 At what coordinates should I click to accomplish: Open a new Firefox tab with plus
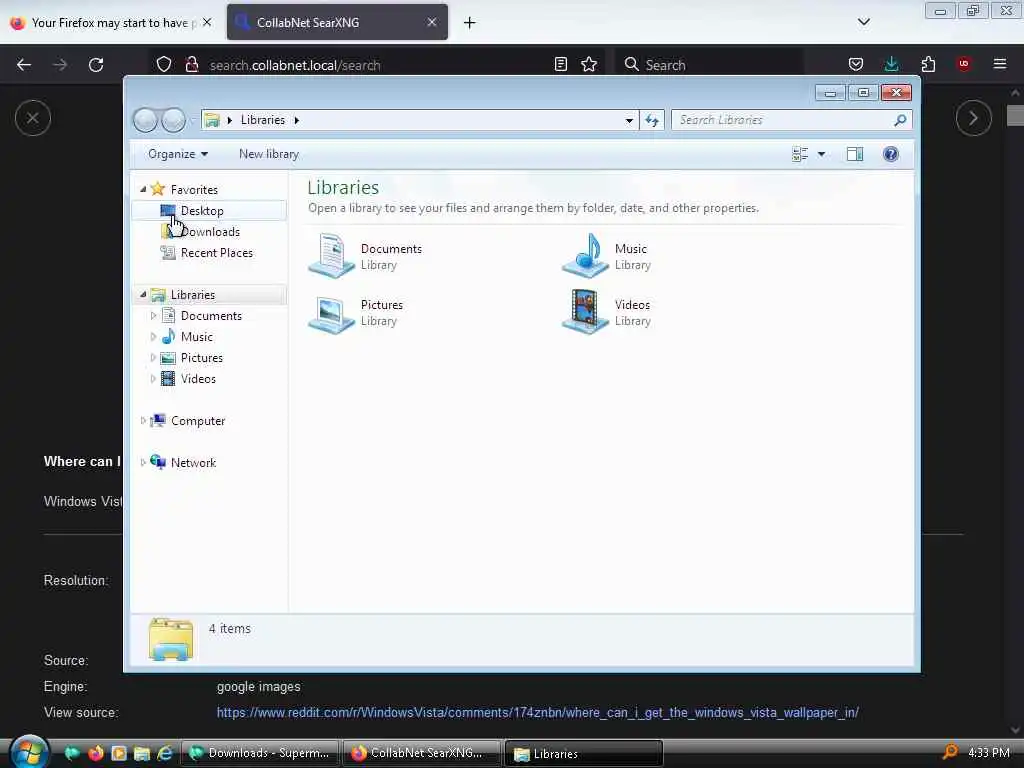[469, 23]
